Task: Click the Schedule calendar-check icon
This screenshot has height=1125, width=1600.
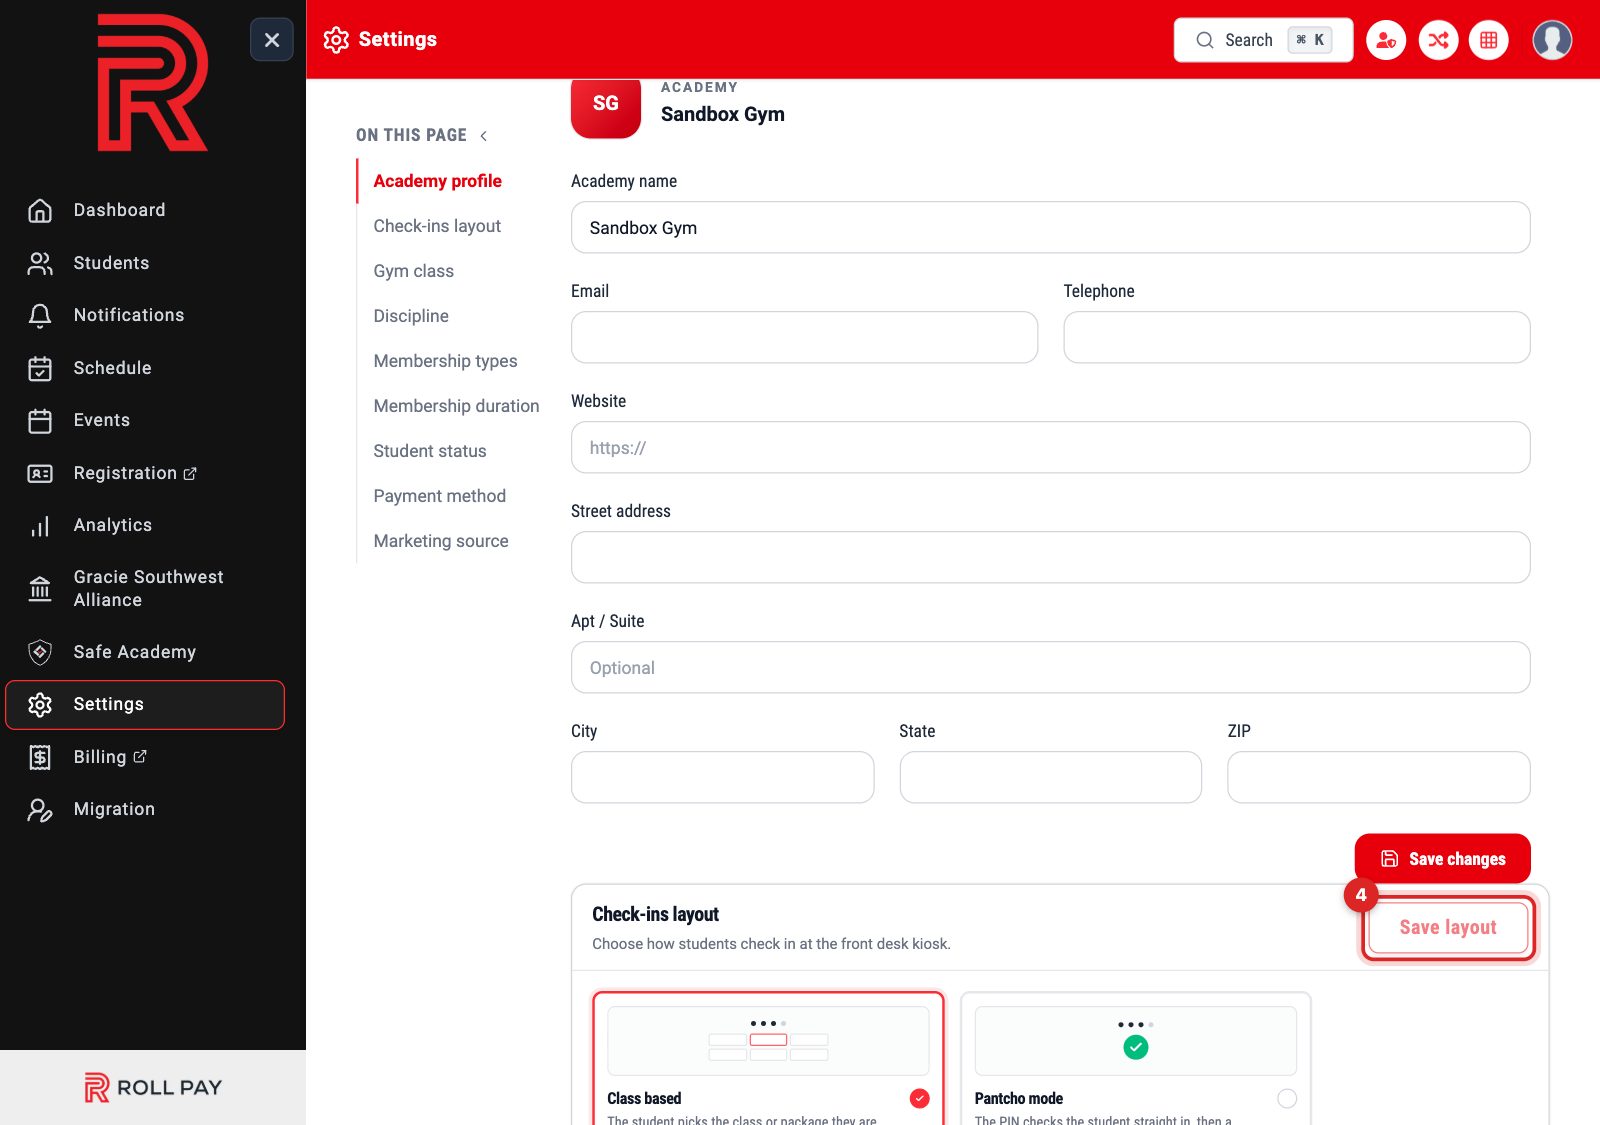Action: [x=40, y=368]
